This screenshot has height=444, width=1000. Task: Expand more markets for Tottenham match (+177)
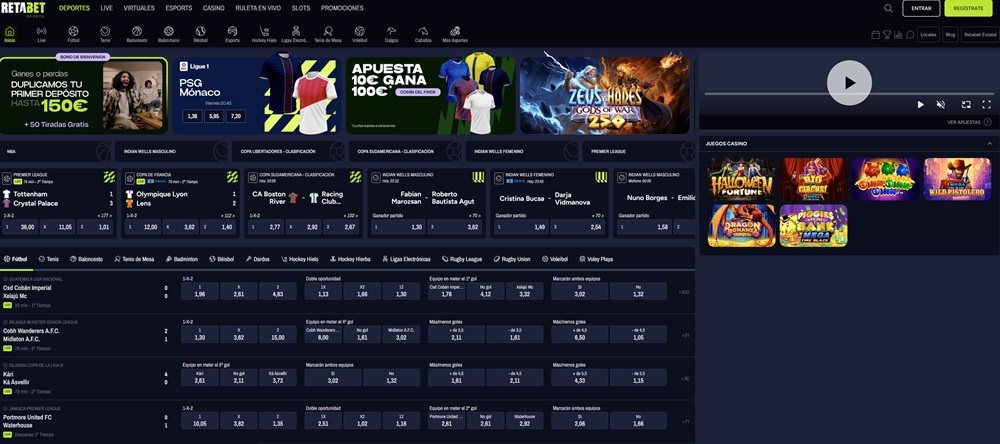pos(102,215)
